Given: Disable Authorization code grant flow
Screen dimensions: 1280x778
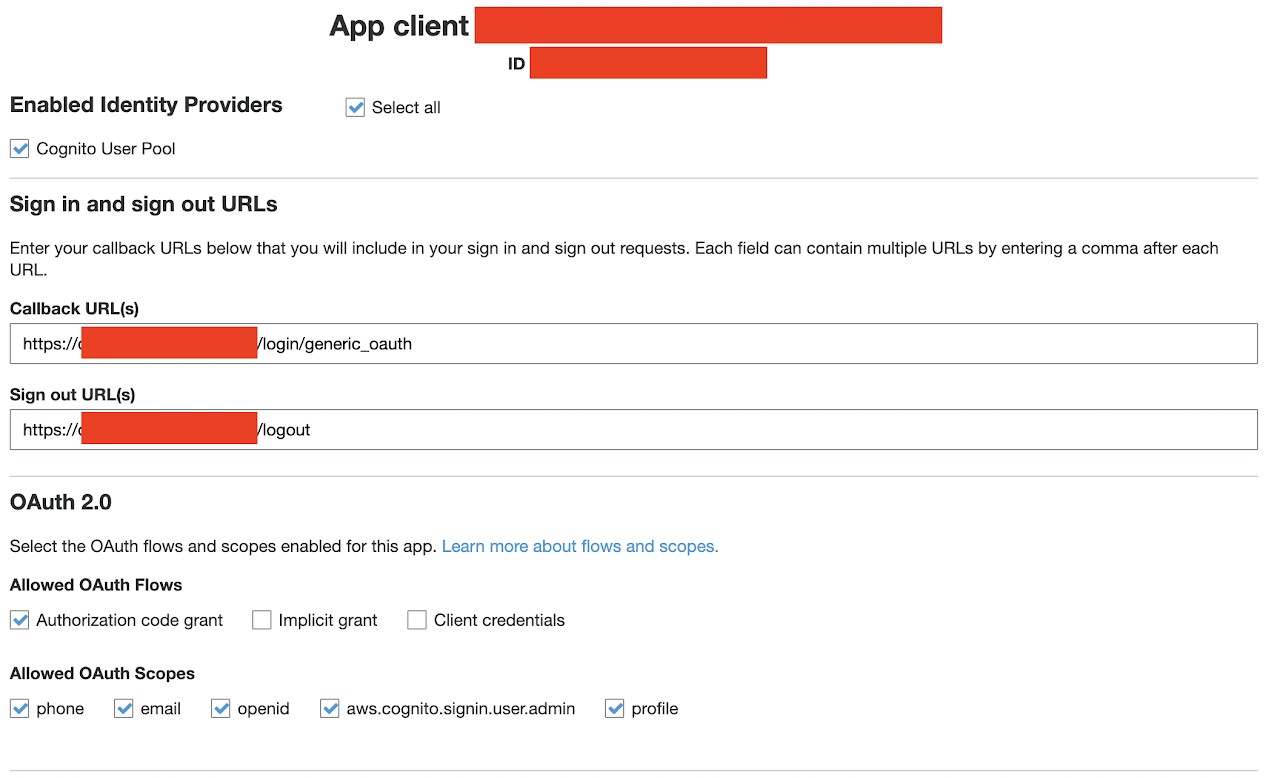Looking at the screenshot, I should point(20,620).
